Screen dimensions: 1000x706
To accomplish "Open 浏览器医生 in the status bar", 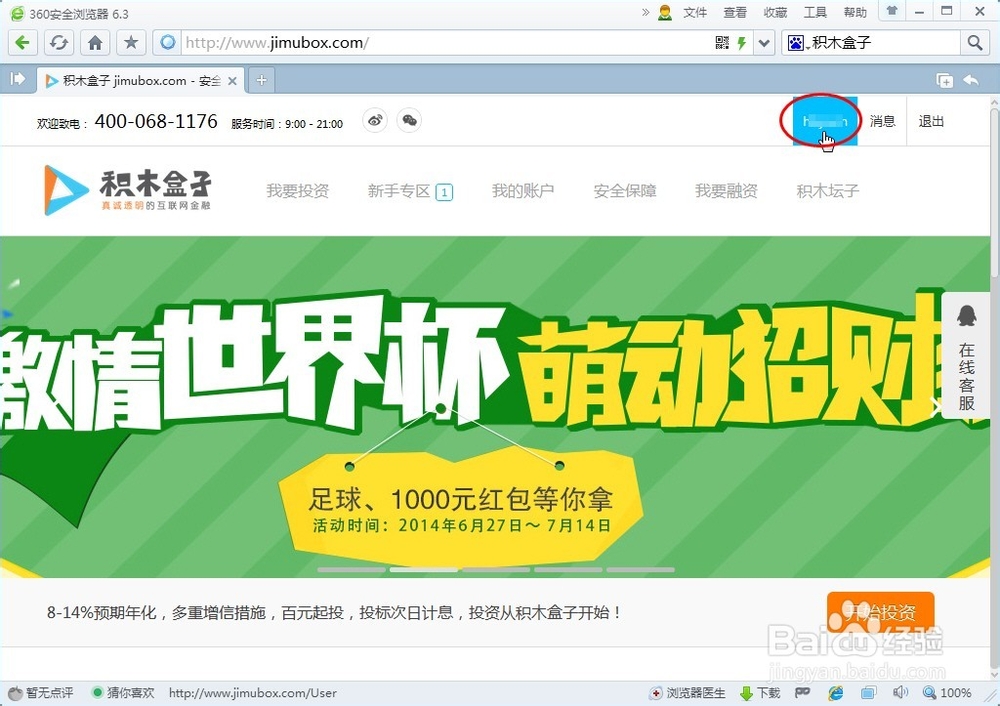I will (690, 692).
